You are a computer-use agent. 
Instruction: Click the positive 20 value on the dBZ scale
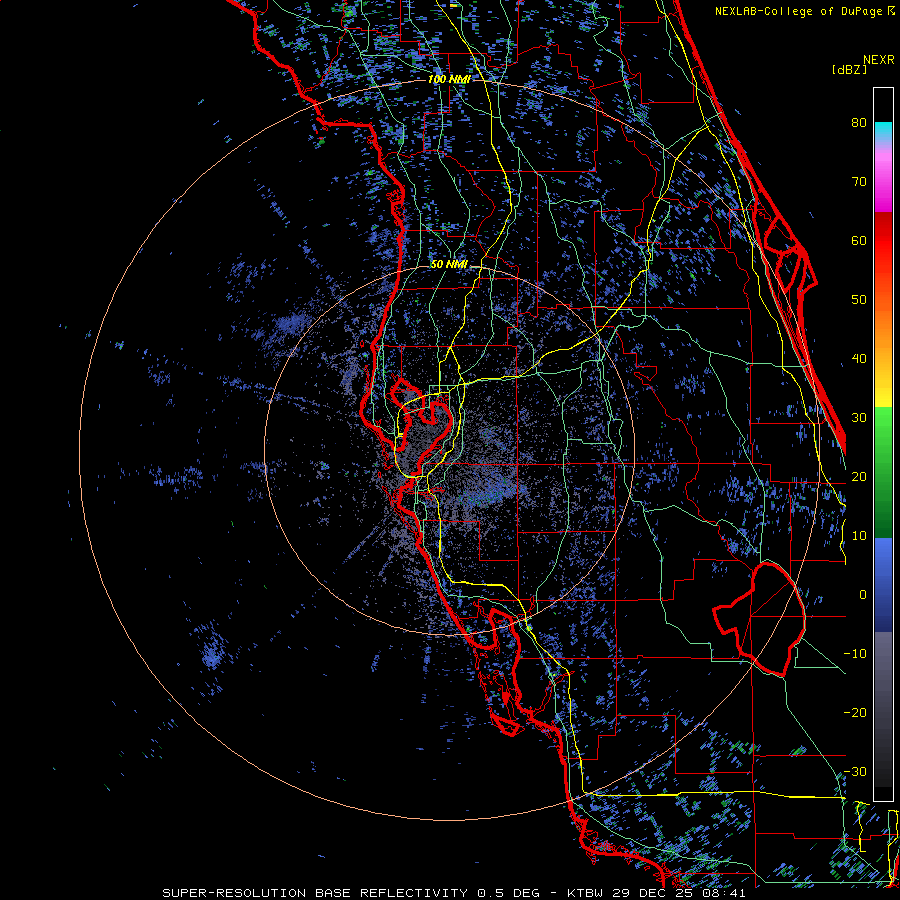[x=859, y=476]
